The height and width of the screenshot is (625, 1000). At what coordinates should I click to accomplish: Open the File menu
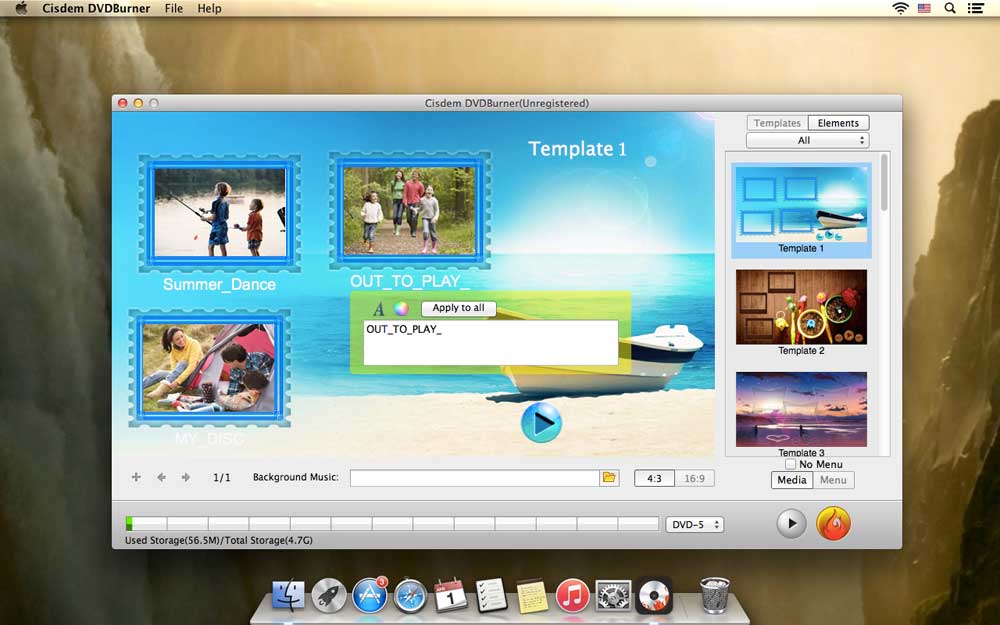174,8
